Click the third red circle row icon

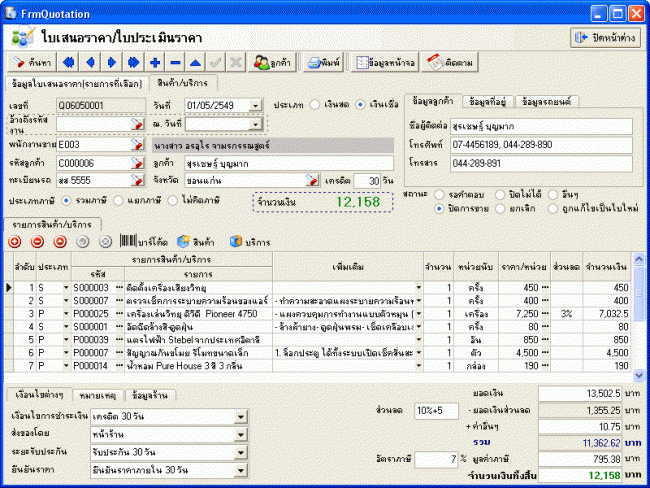[x=60, y=241]
